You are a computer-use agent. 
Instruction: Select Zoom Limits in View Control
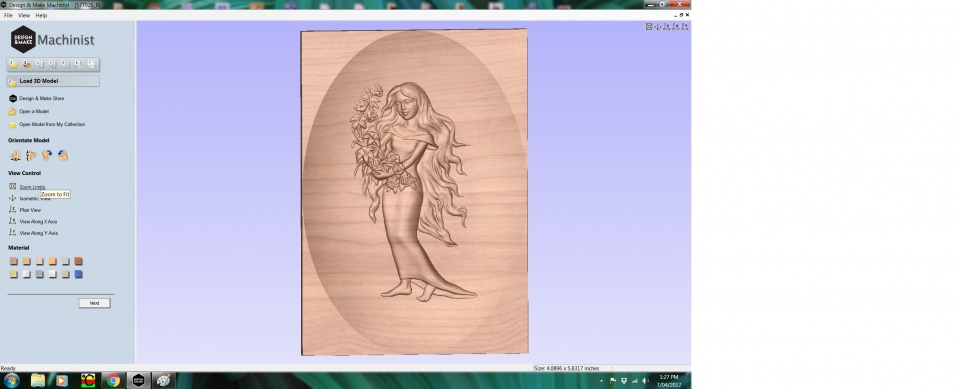click(32, 187)
